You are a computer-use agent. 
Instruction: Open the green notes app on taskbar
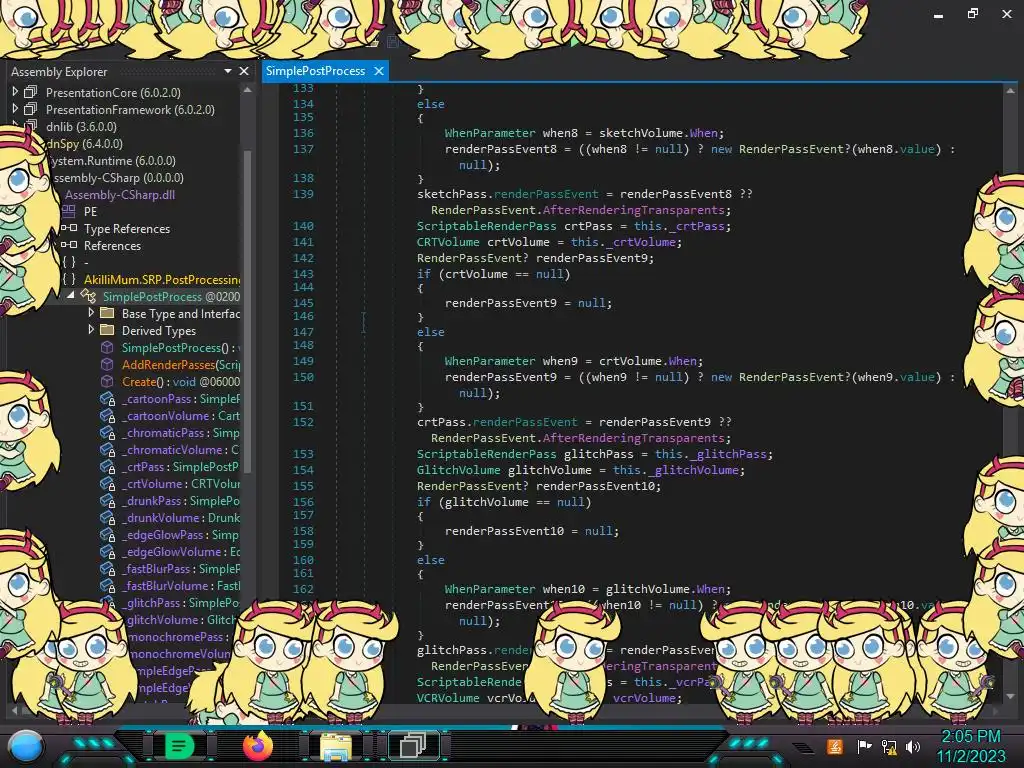coord(180,745)
